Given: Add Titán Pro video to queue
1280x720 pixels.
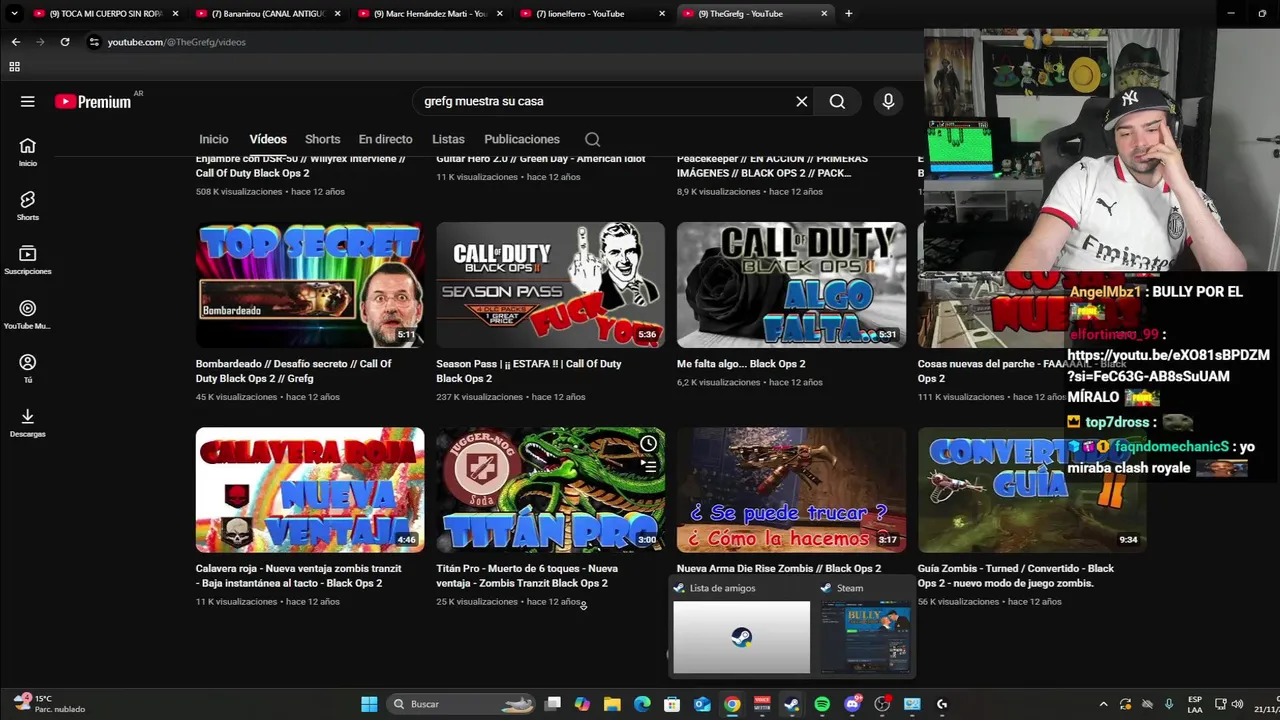Looking at the screenshot, I should [x=649, y=466].
